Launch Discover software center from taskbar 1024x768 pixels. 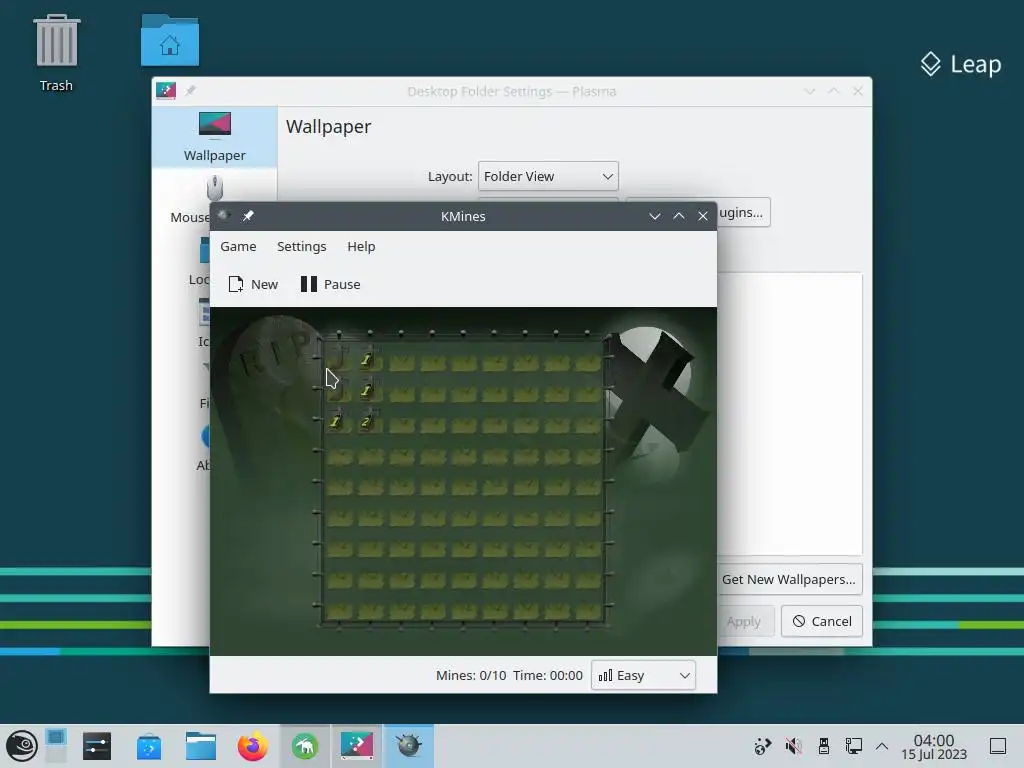(x=149, y=746)
